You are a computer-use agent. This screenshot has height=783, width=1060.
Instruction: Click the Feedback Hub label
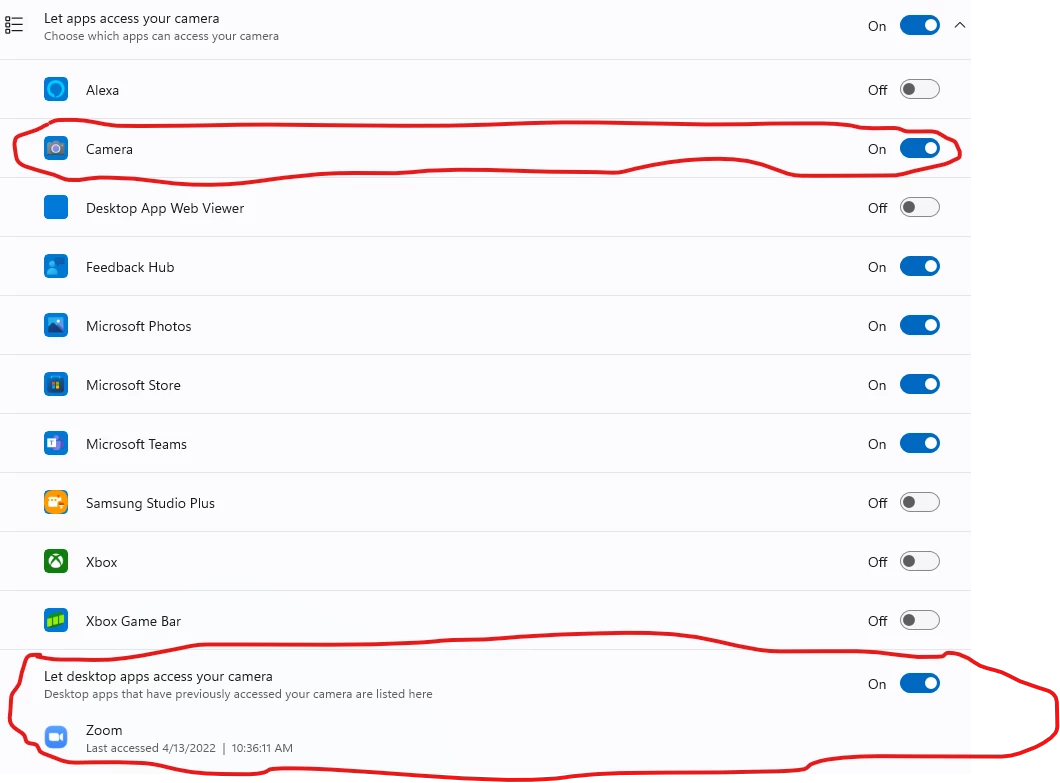[x=130, y=267]
